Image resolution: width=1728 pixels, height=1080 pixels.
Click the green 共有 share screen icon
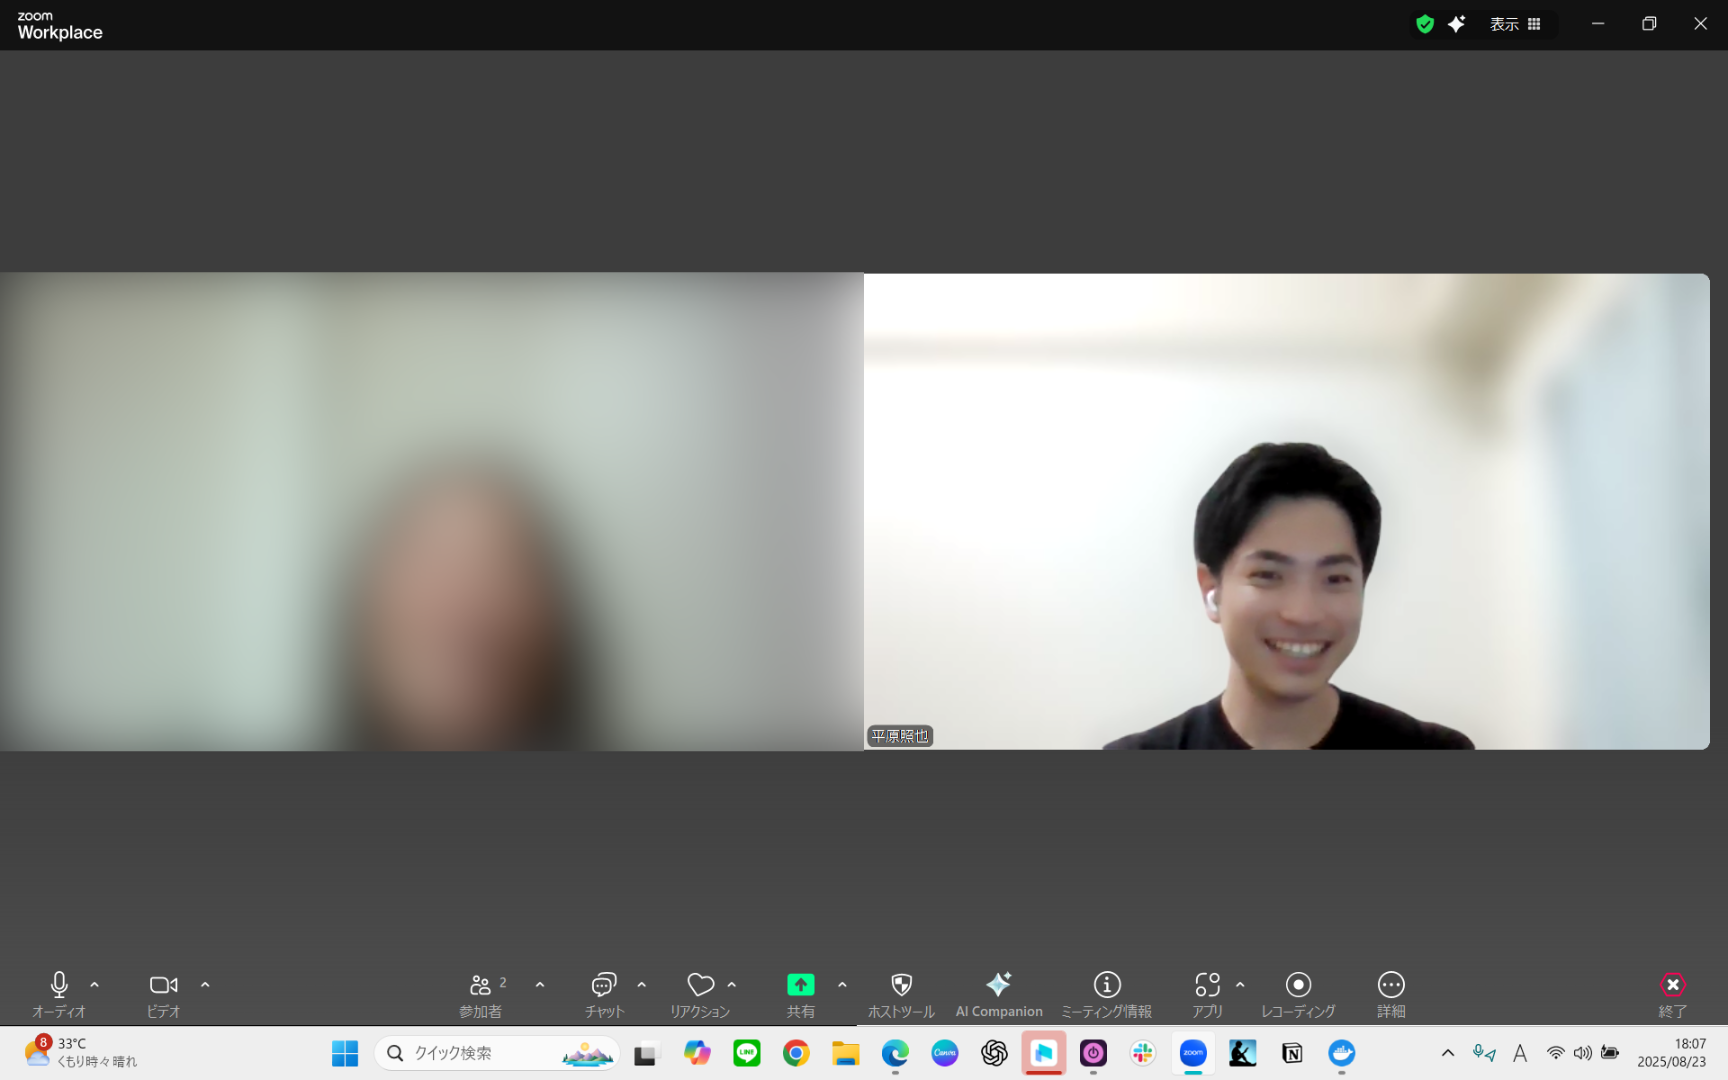click(x=801, y=984)
